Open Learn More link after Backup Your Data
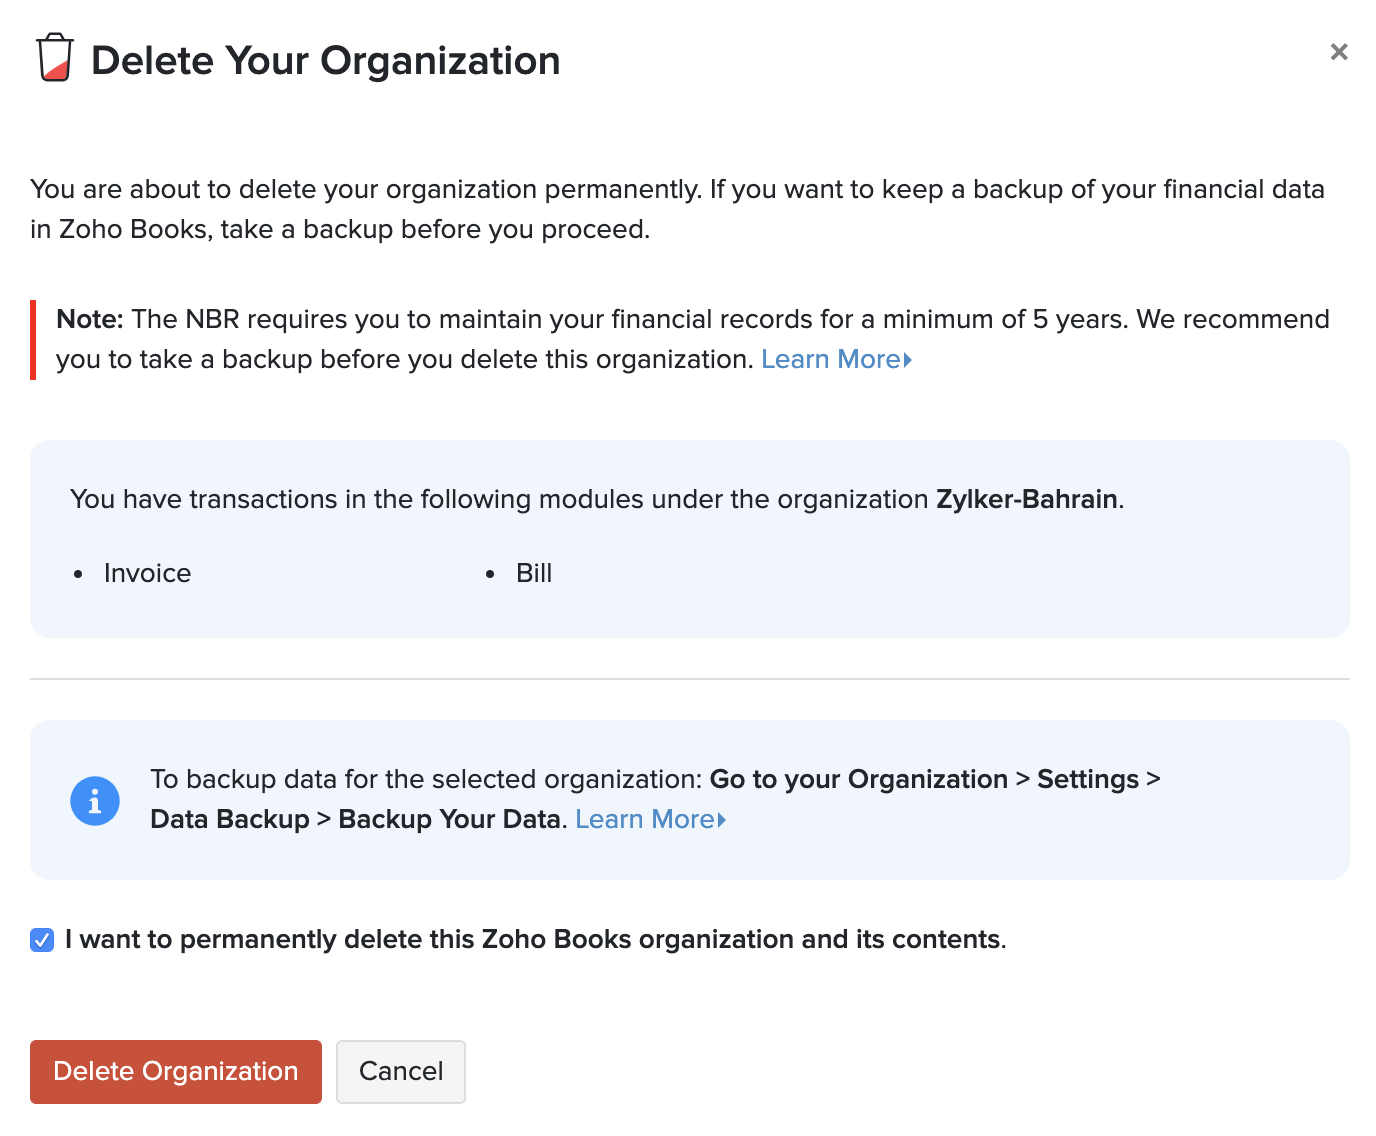The image size is (1376, 1136). click(644, 820)
